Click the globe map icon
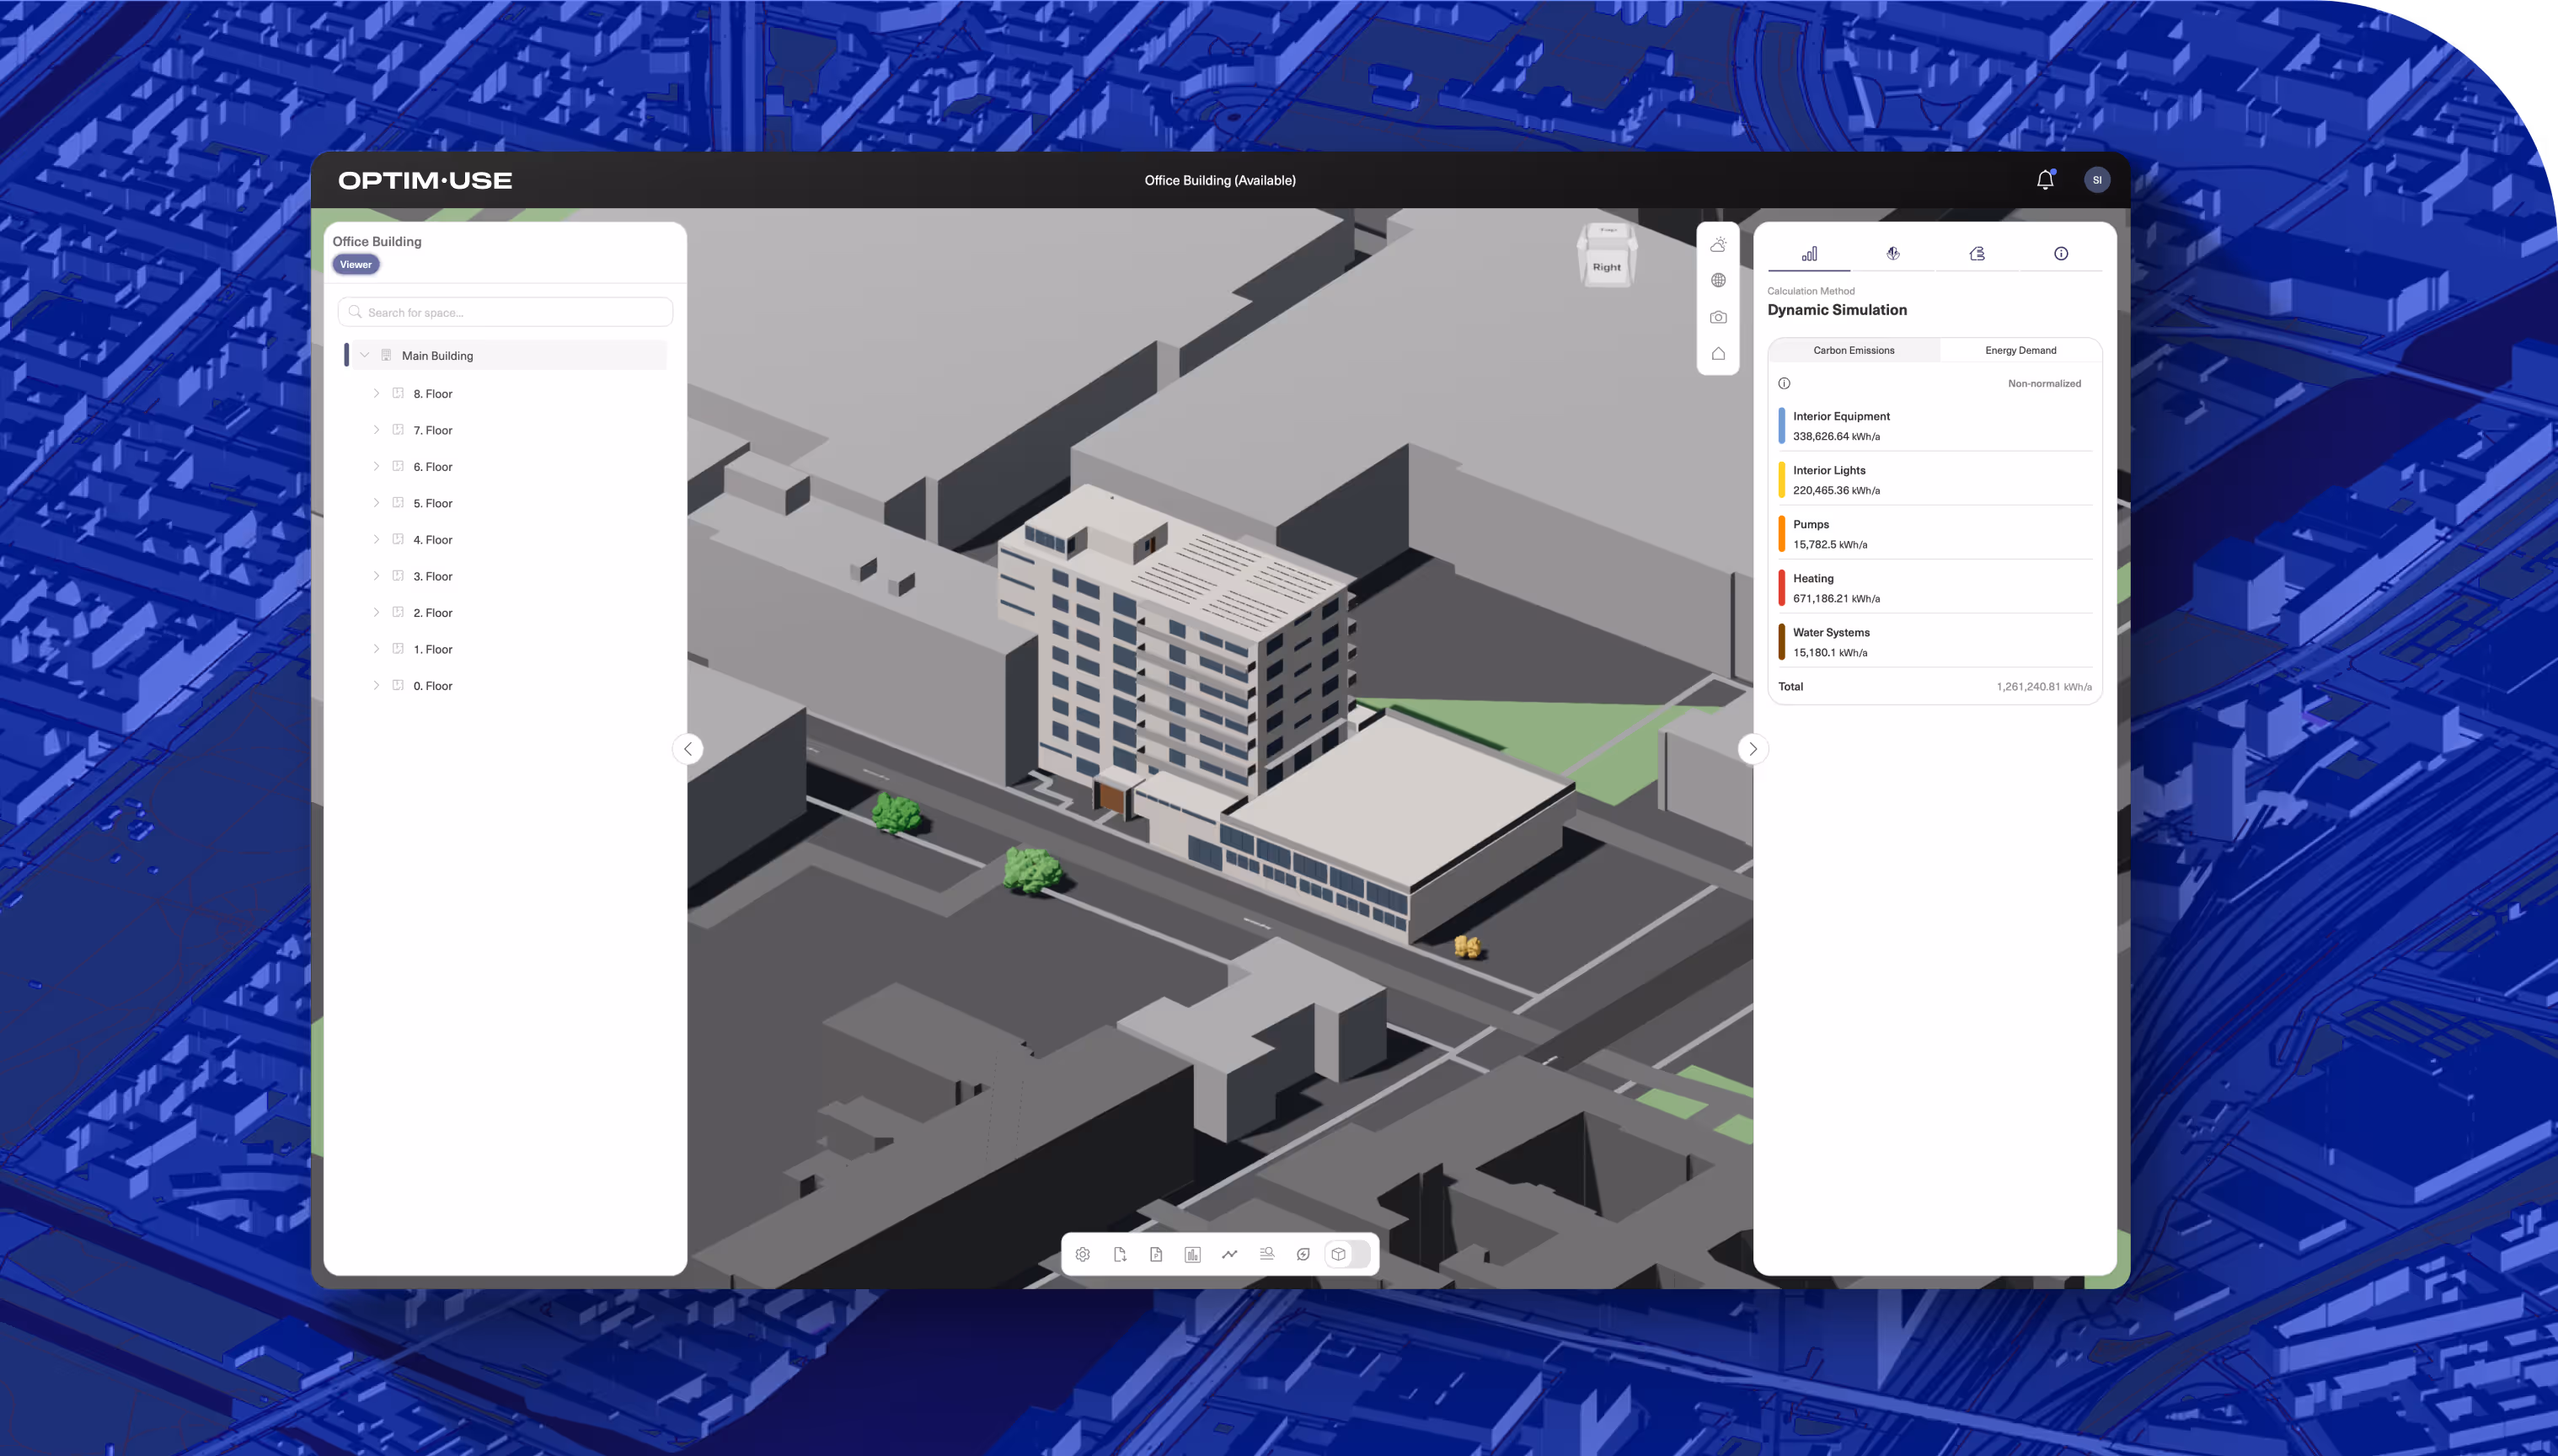2558x1456 pixels. tap(1718, 280)
